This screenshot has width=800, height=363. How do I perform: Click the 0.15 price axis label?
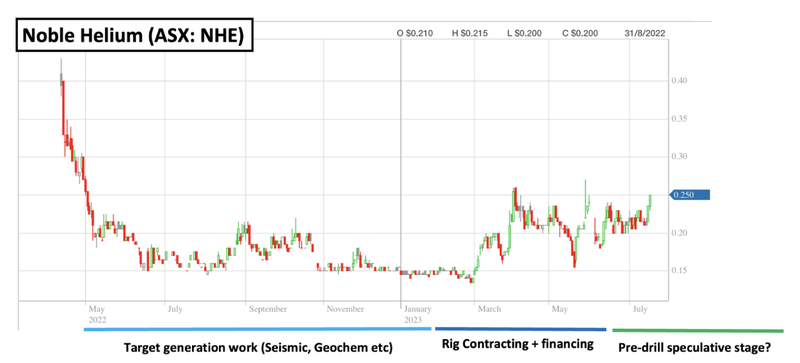pos(680,271)
